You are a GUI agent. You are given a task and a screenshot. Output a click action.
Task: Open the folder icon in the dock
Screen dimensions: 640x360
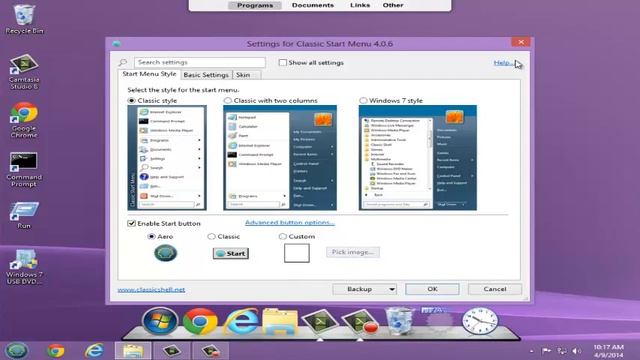(280, 322)
